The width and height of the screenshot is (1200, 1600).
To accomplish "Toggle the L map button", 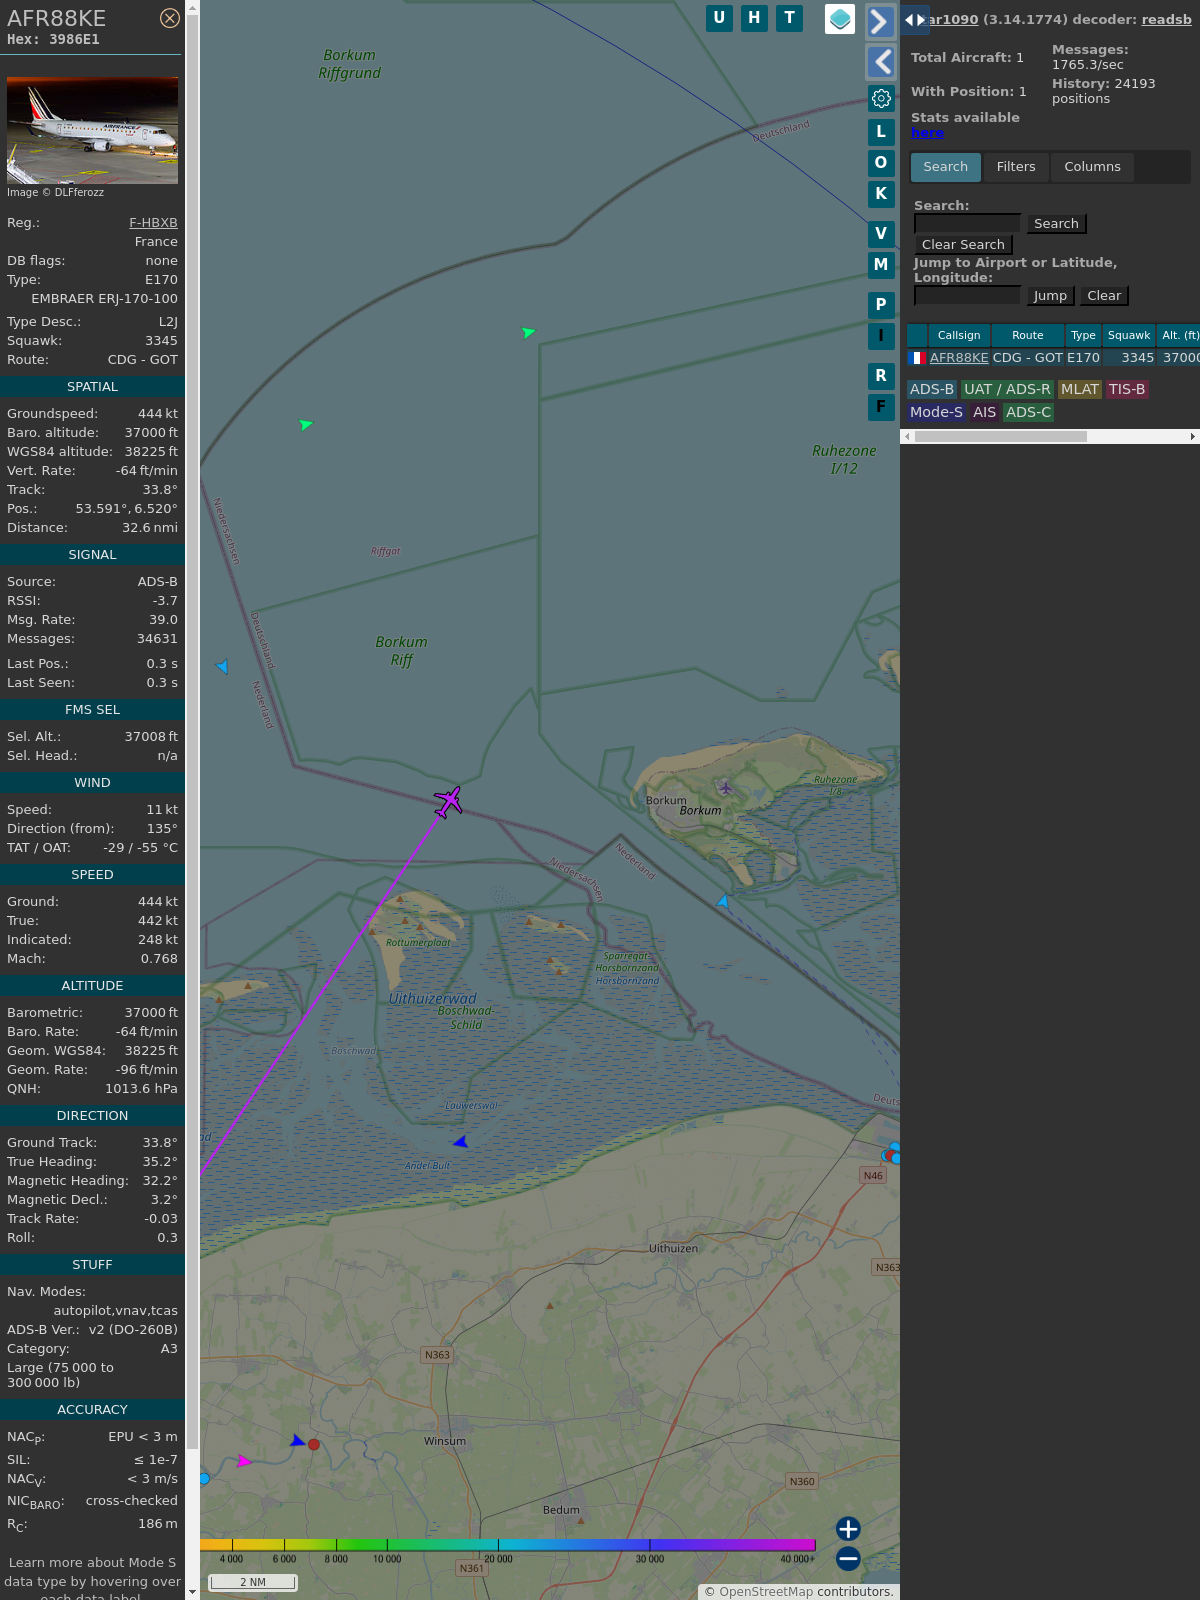I will pyautogui.click(x=881, y=132).
